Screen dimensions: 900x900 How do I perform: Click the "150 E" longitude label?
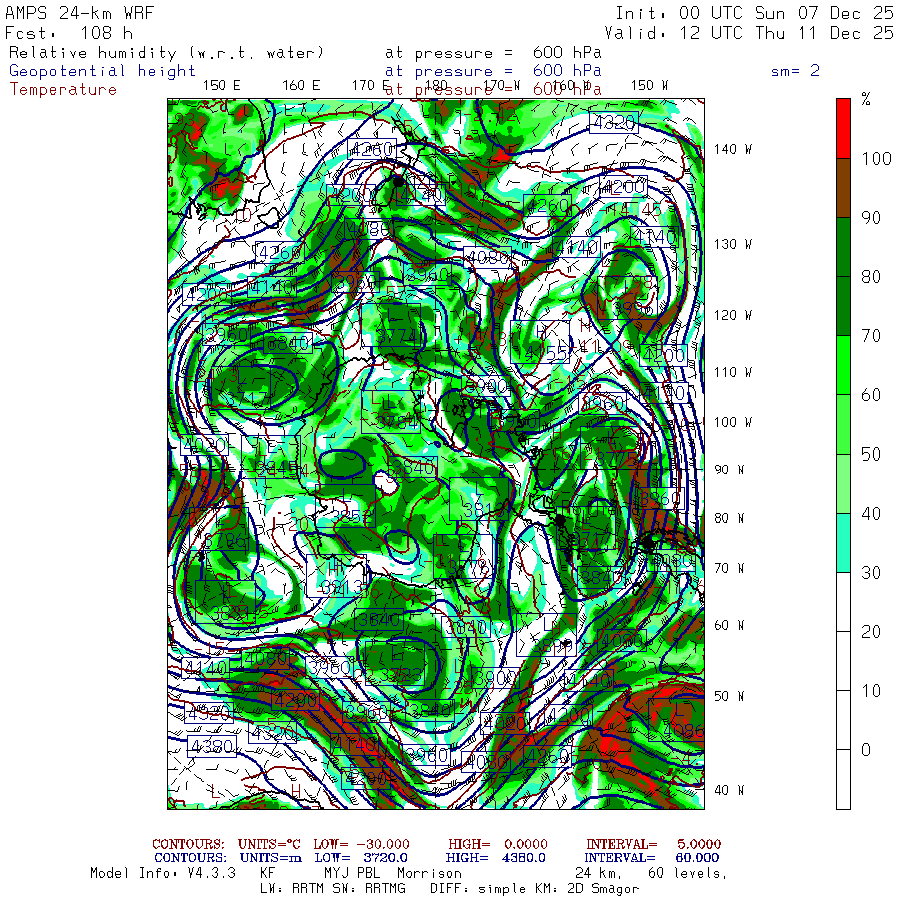(x=221, y=85)
